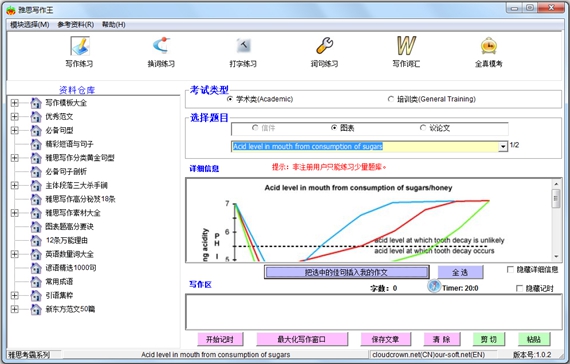Expand the 引语集粹 tree node
Screen dimensions: 570x364
[15, 295]
